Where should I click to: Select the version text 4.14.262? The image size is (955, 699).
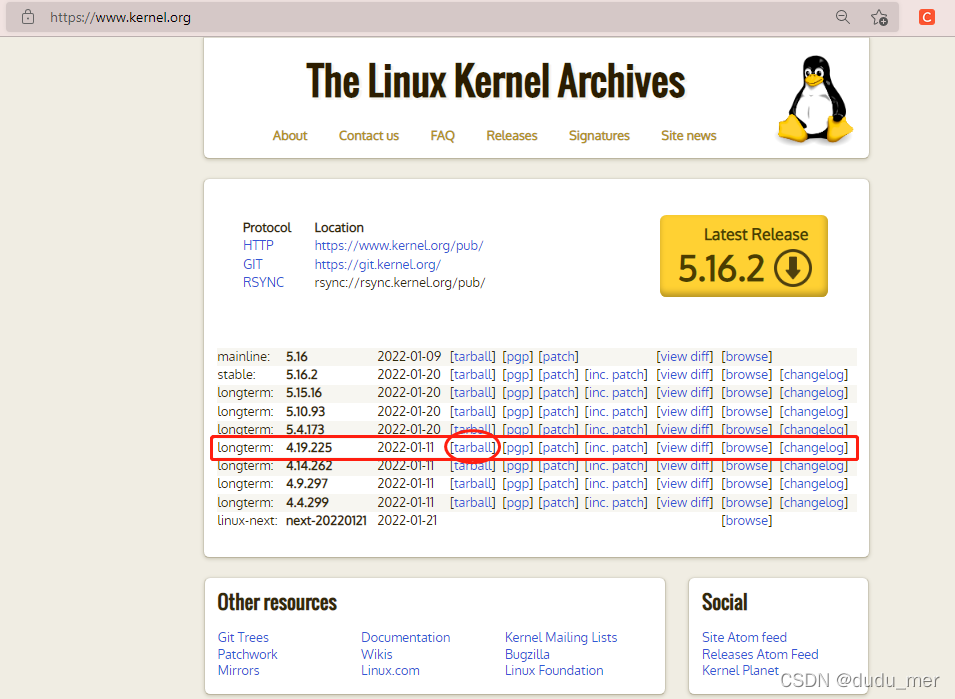[x=309, y=466]
